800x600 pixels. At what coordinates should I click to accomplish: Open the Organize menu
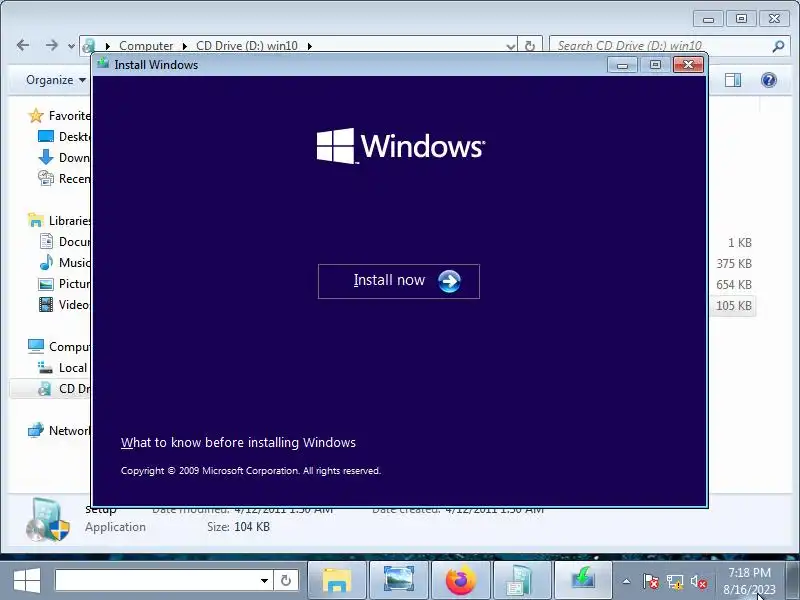tap(56, 80)
